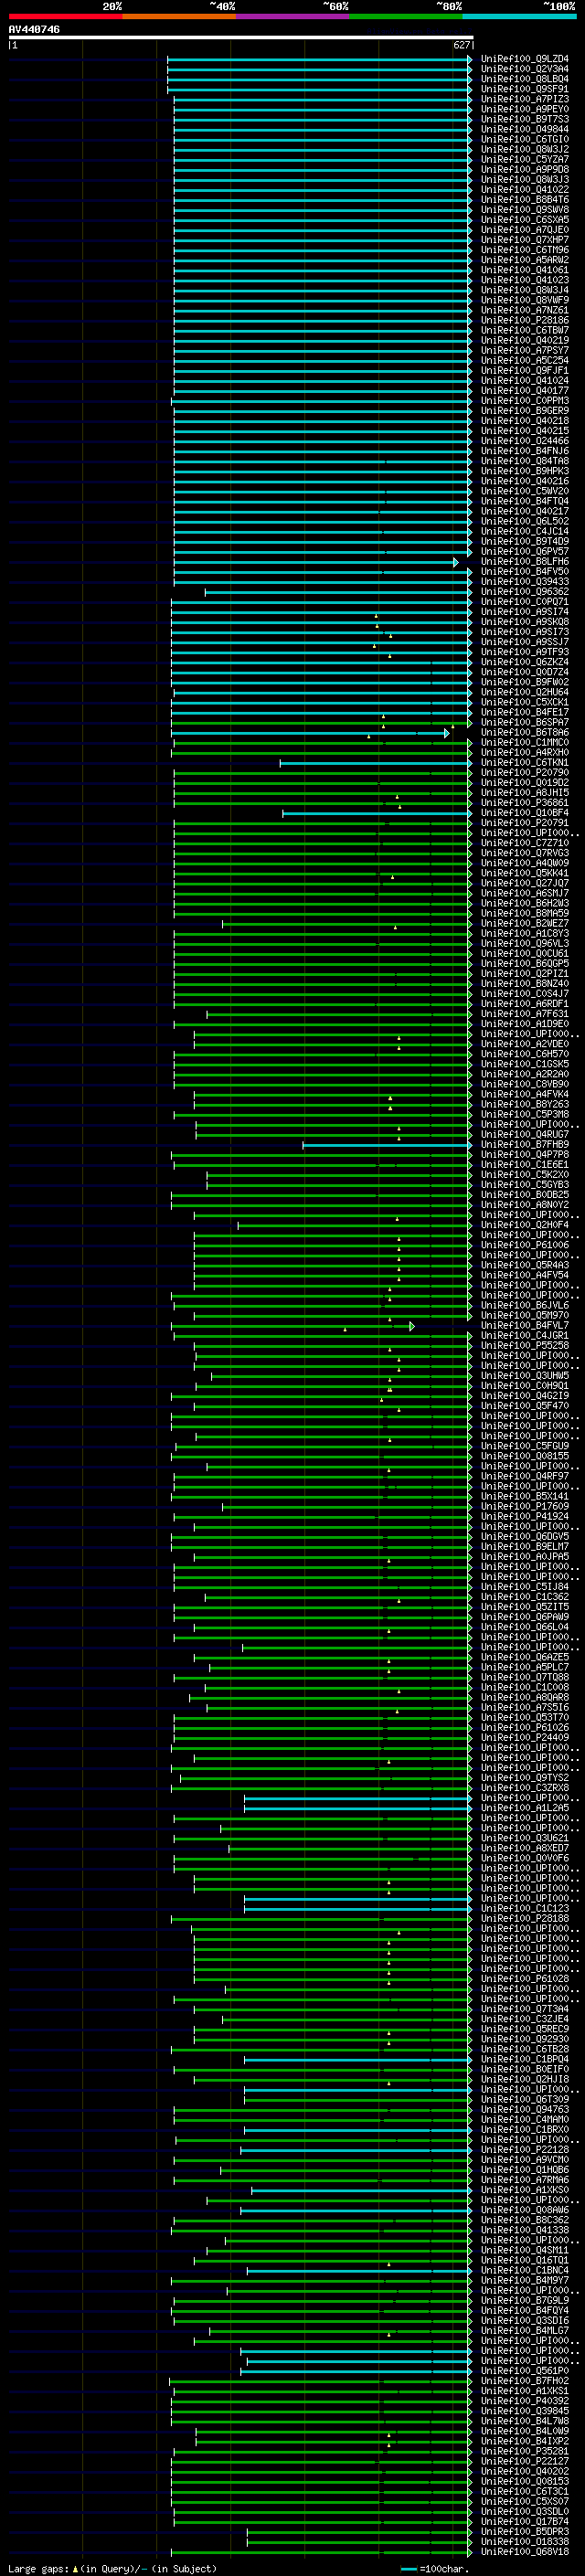Click the purple ~60% identity legend bar
585x2576 pixels.
(293, 16)
